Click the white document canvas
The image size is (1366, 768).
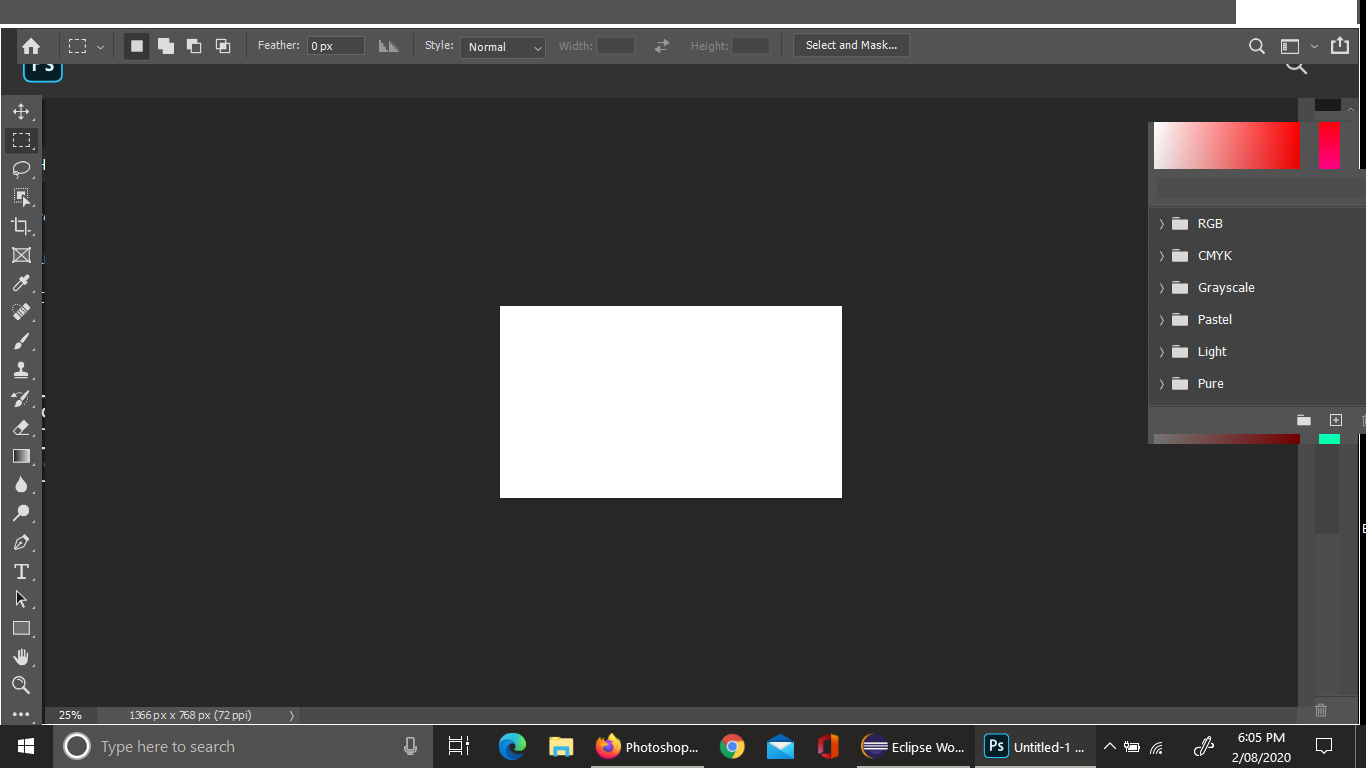(x=671, y=402)
